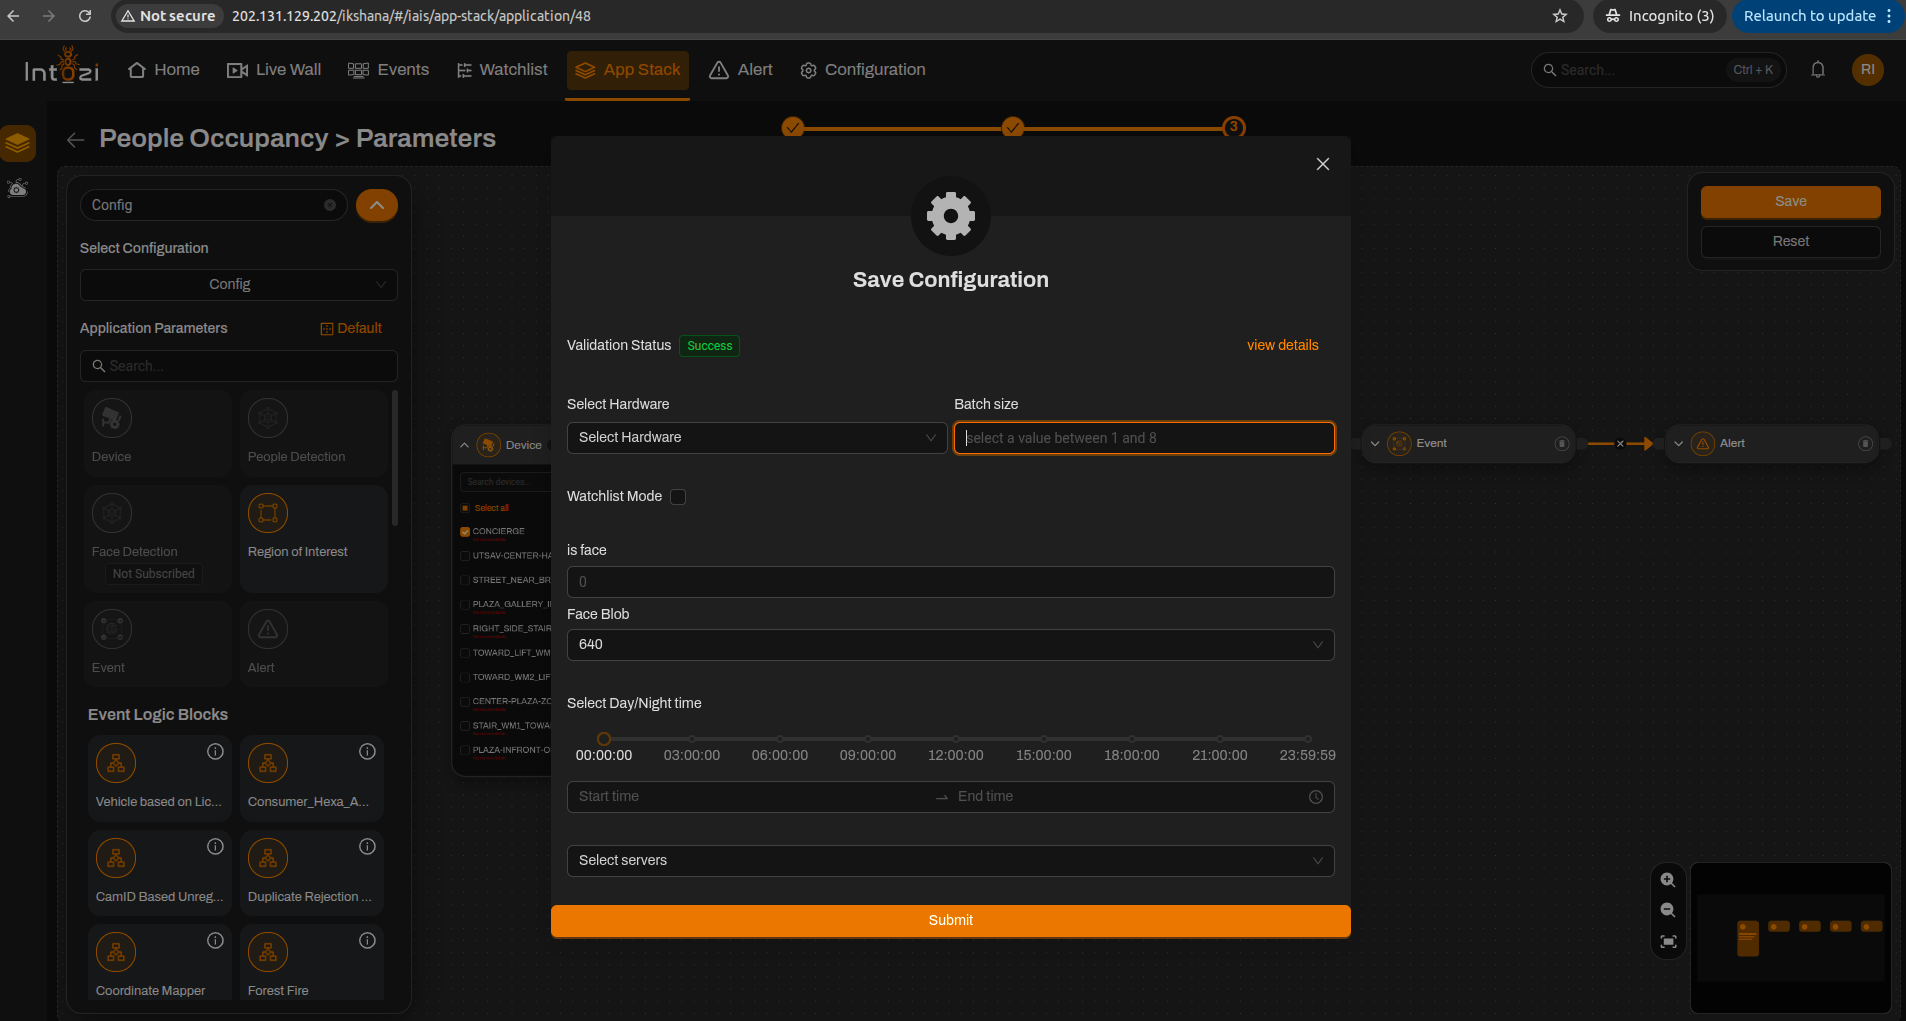1906x1021 pixels.
Task: Click the back arrow beside People Occupancy
Action: 75,140
